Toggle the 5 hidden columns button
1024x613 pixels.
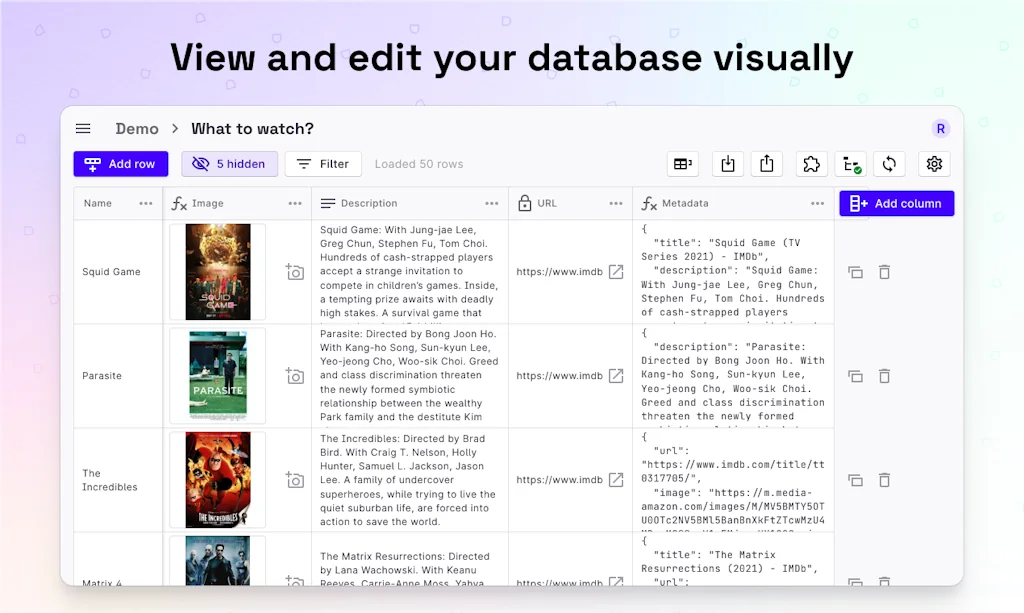[x=229, y=164]
